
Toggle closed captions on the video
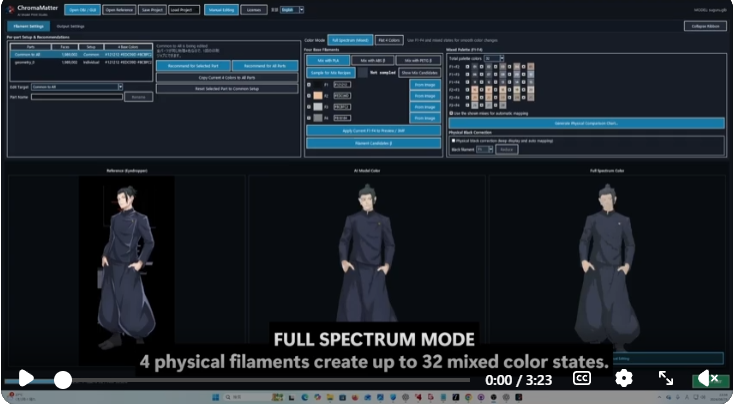coord(582,378)
